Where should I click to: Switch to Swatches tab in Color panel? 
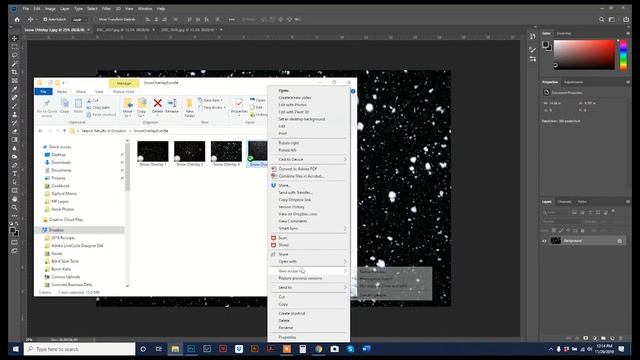tap(564, 33)
